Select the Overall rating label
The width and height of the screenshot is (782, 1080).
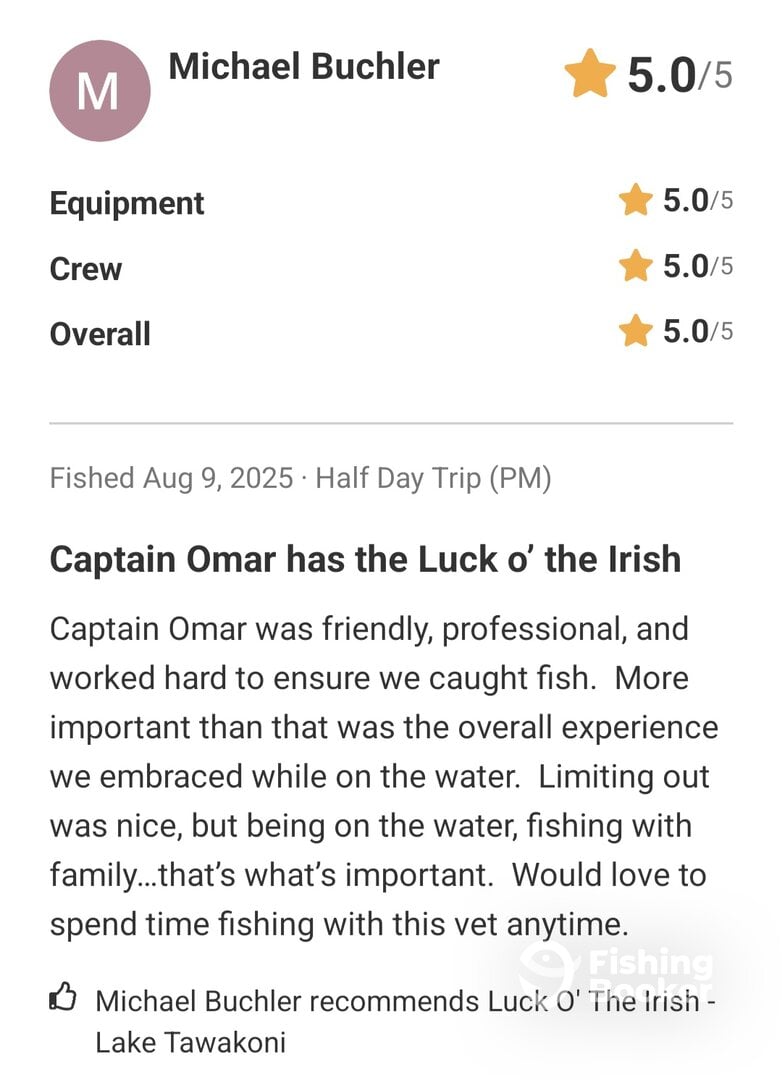tap(100, 334)
